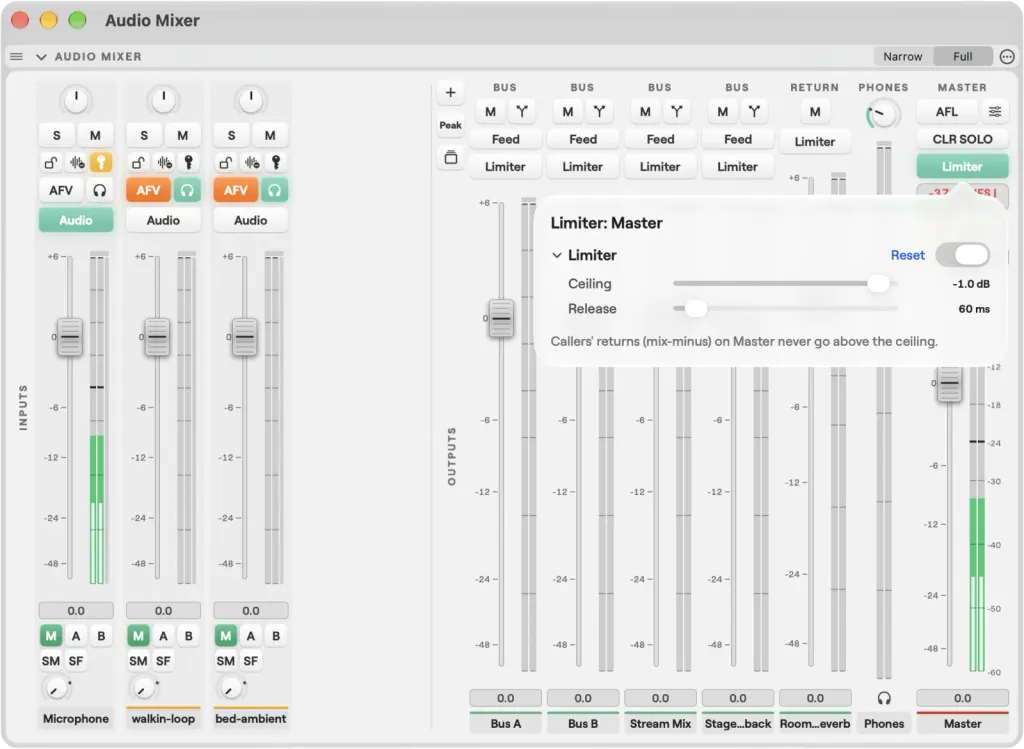This screenshot has width=1024, height=749.
Task: Toggle green headphones on bed-ambient channel
Action: [274, 190]
